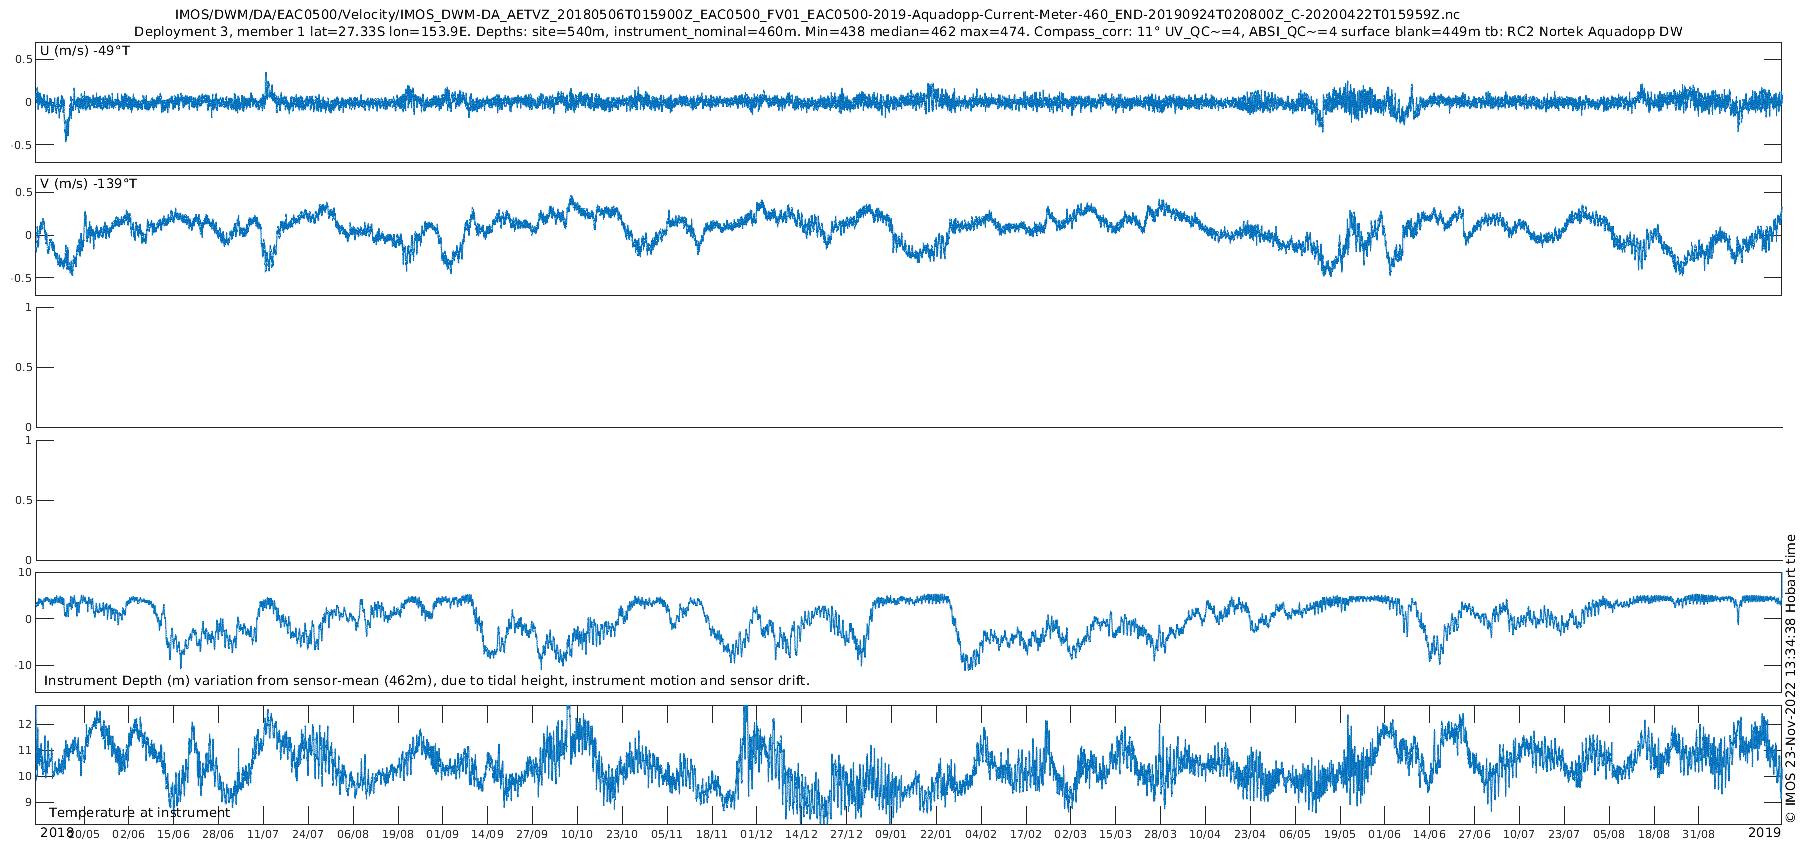Click the '10/04' date tick

1205,835
